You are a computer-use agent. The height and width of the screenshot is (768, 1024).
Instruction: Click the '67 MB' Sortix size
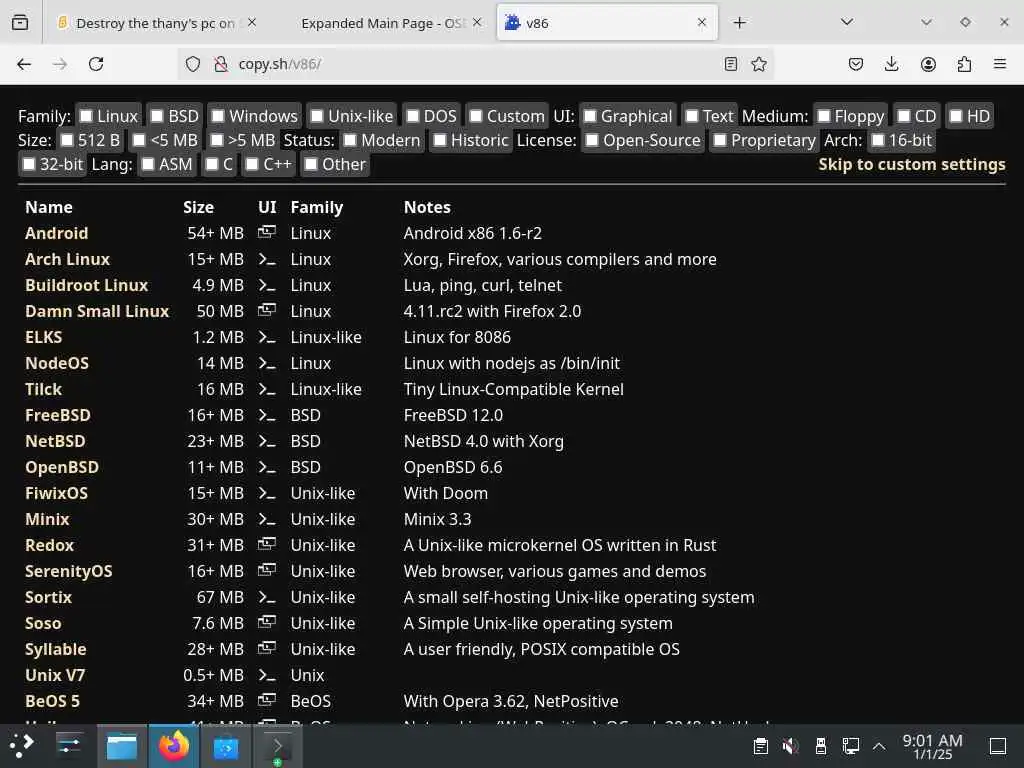click(220, 597)
